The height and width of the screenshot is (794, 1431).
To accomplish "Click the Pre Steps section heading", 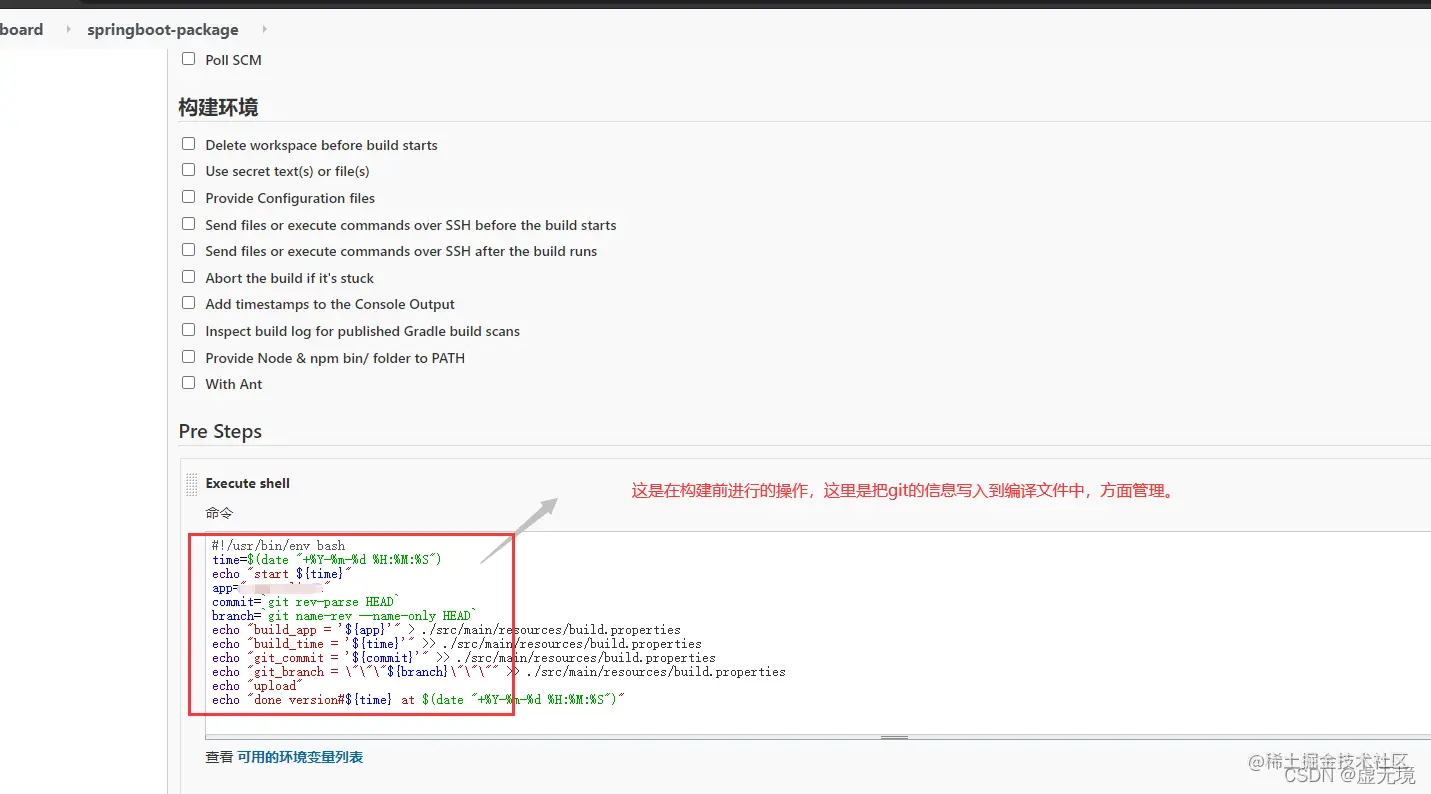I will click(x=220, y=431).
